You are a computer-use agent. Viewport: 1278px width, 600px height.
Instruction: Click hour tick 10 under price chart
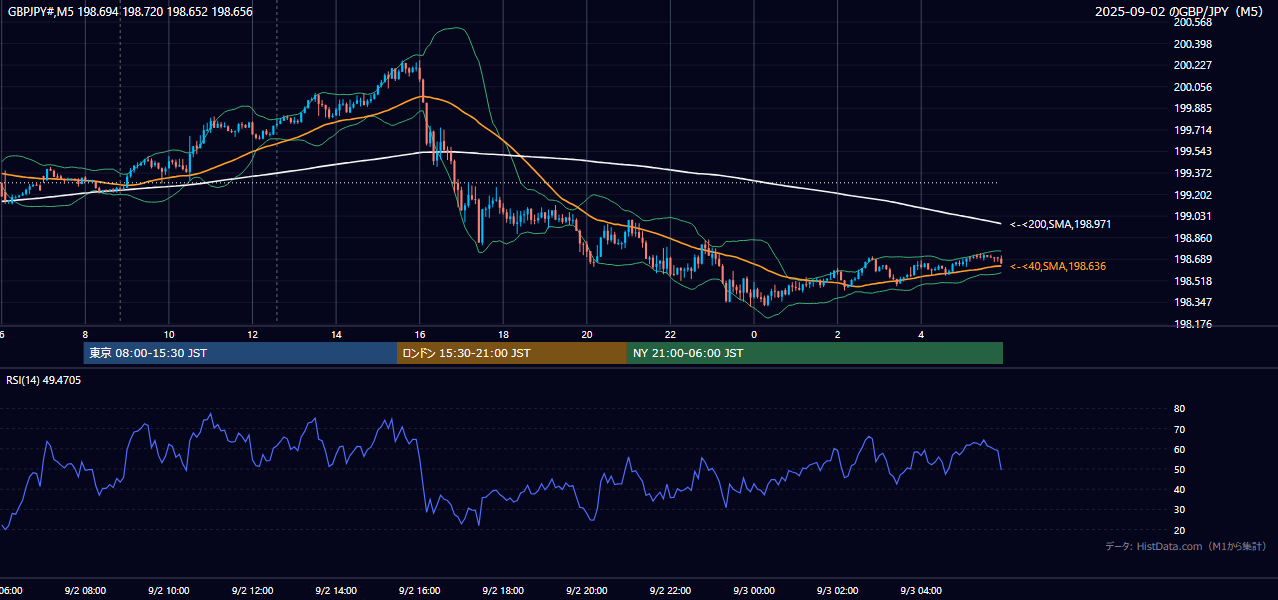click(x=169, y=334)
